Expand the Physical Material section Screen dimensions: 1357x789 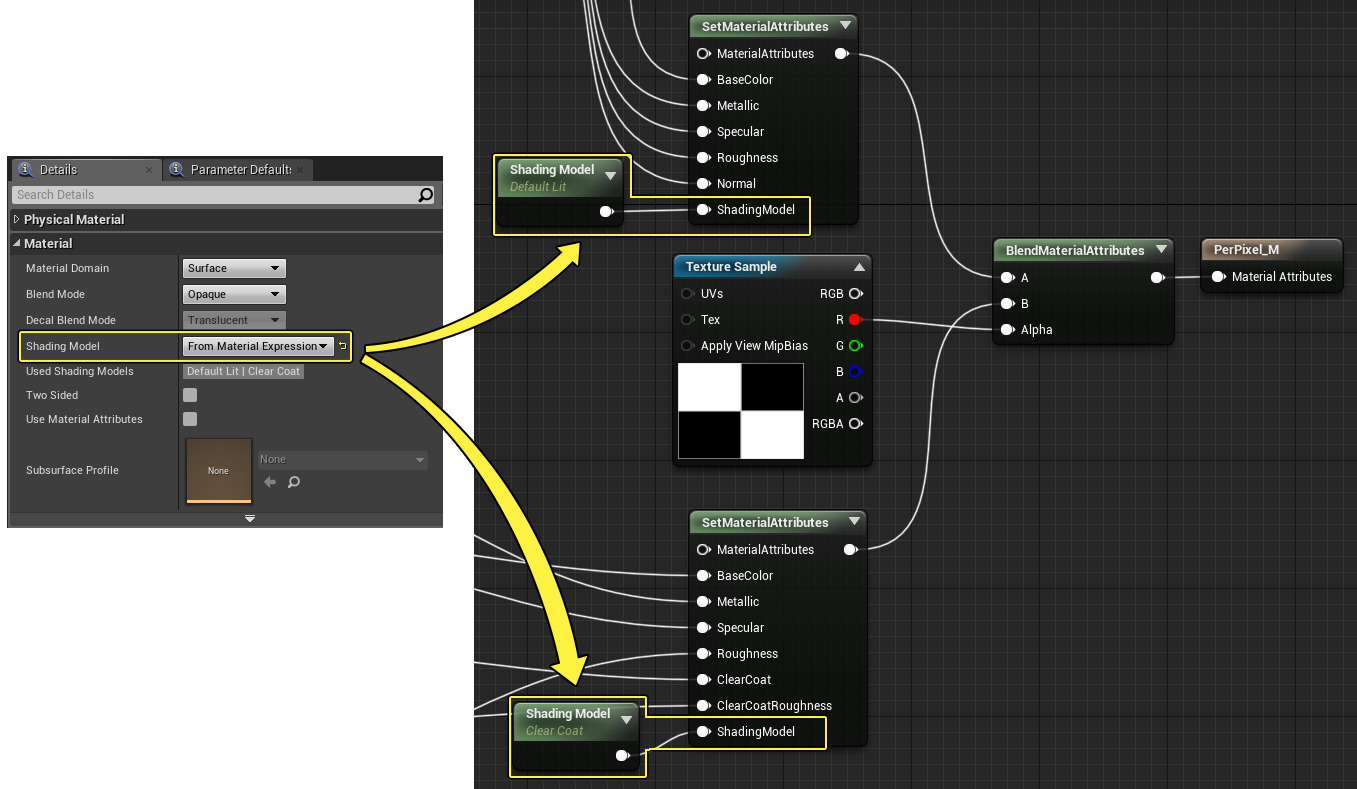tap(17, 219)
